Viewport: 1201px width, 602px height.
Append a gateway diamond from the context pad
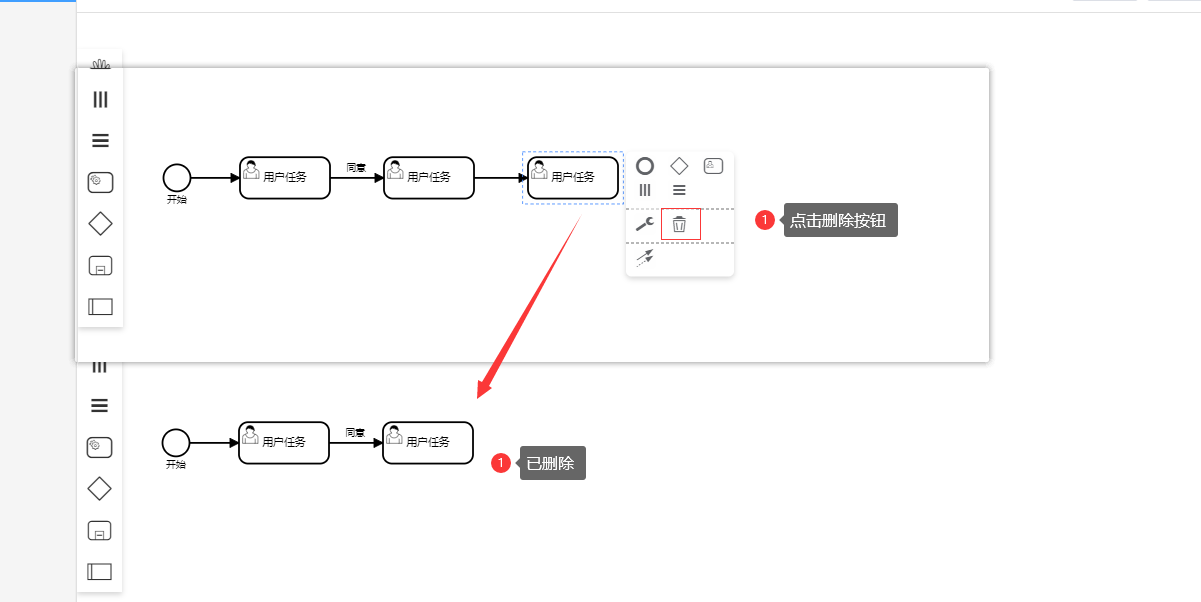(x=679, y=166)
